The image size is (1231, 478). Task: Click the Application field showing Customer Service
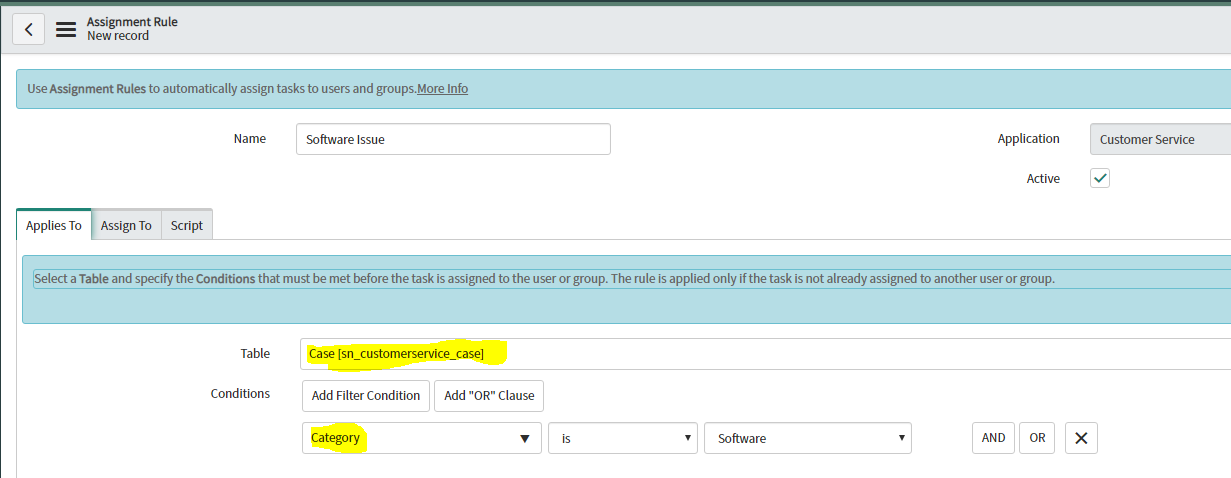pyautogui.click(x=1160, y=139)
